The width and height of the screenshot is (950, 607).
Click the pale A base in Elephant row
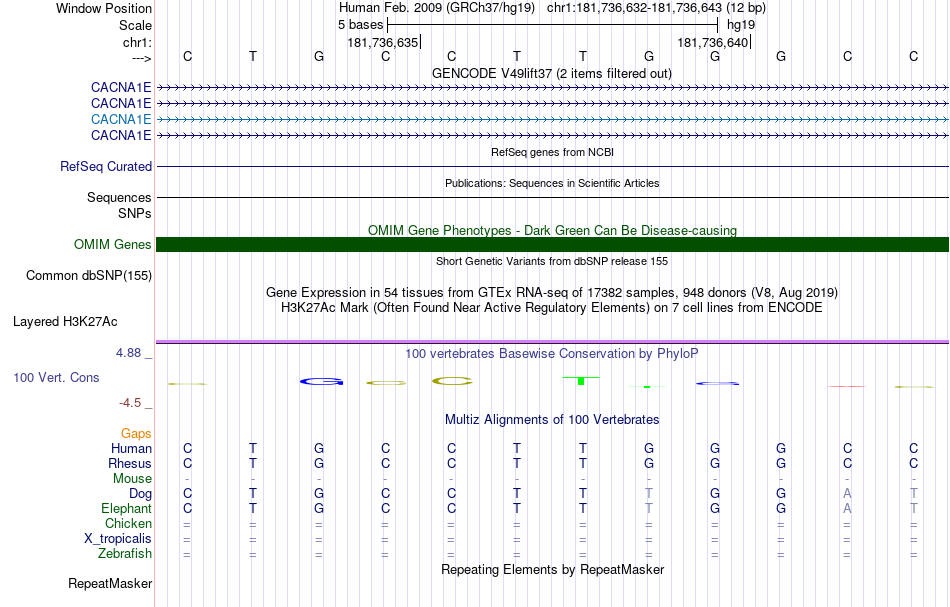click(847, 508)
